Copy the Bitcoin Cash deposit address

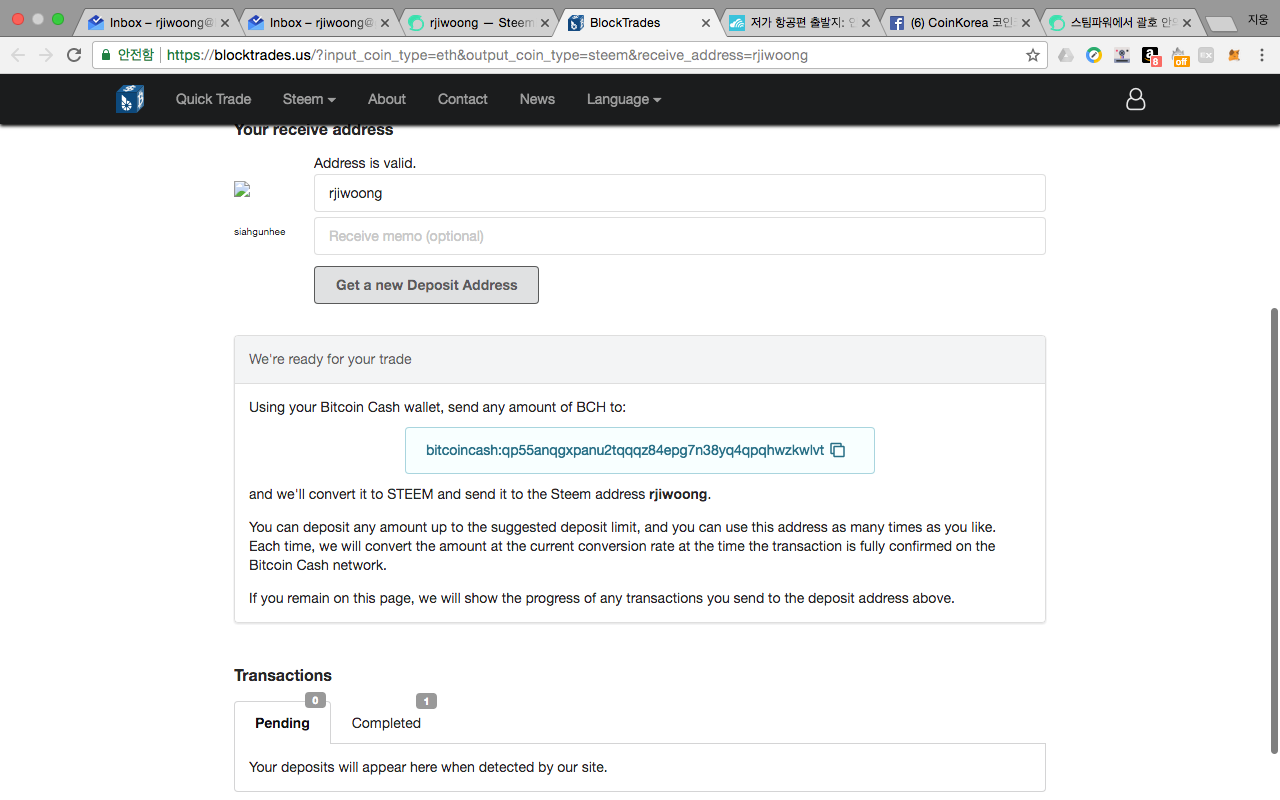(x=838, y=450)
